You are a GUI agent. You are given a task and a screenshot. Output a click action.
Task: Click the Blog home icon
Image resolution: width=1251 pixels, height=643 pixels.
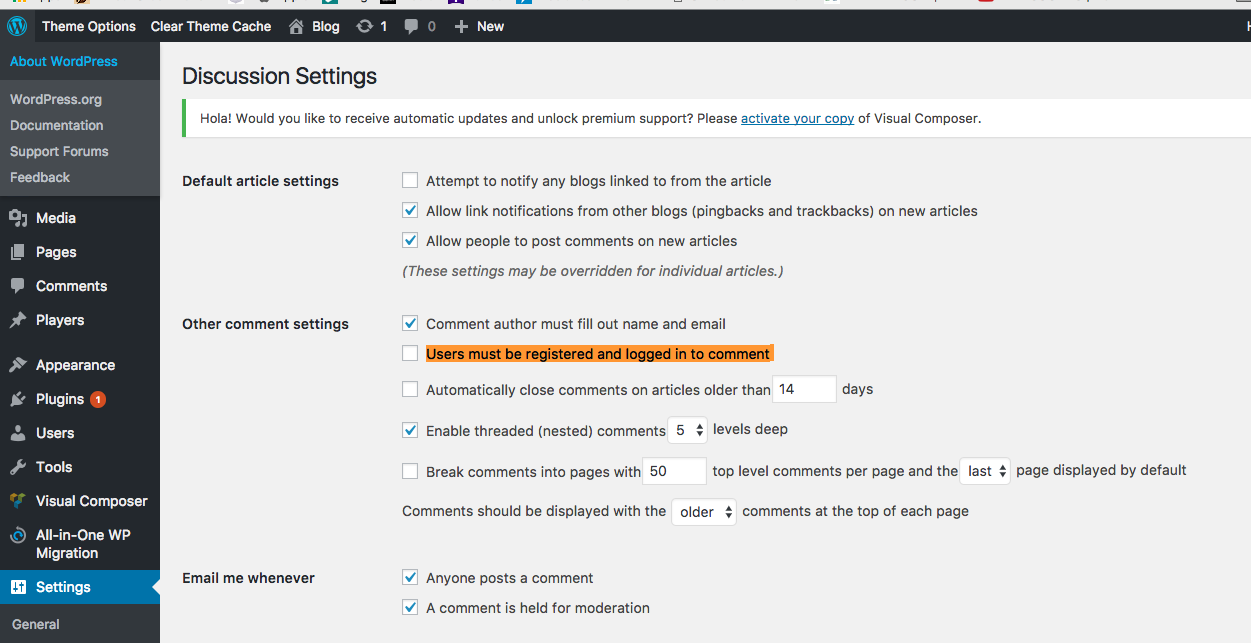[296, 27]
